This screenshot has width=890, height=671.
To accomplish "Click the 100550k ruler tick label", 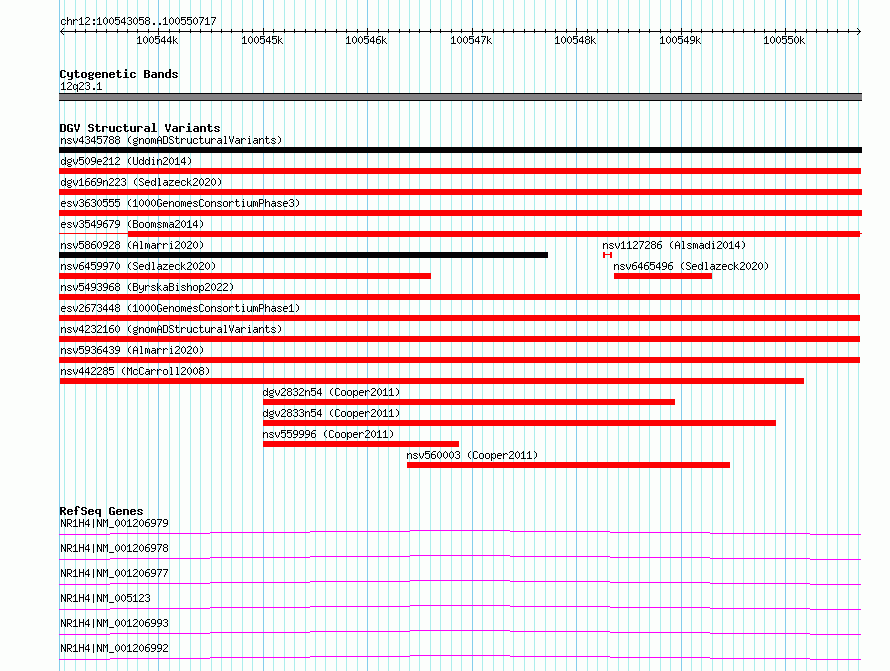I will (x=784, y=40).
